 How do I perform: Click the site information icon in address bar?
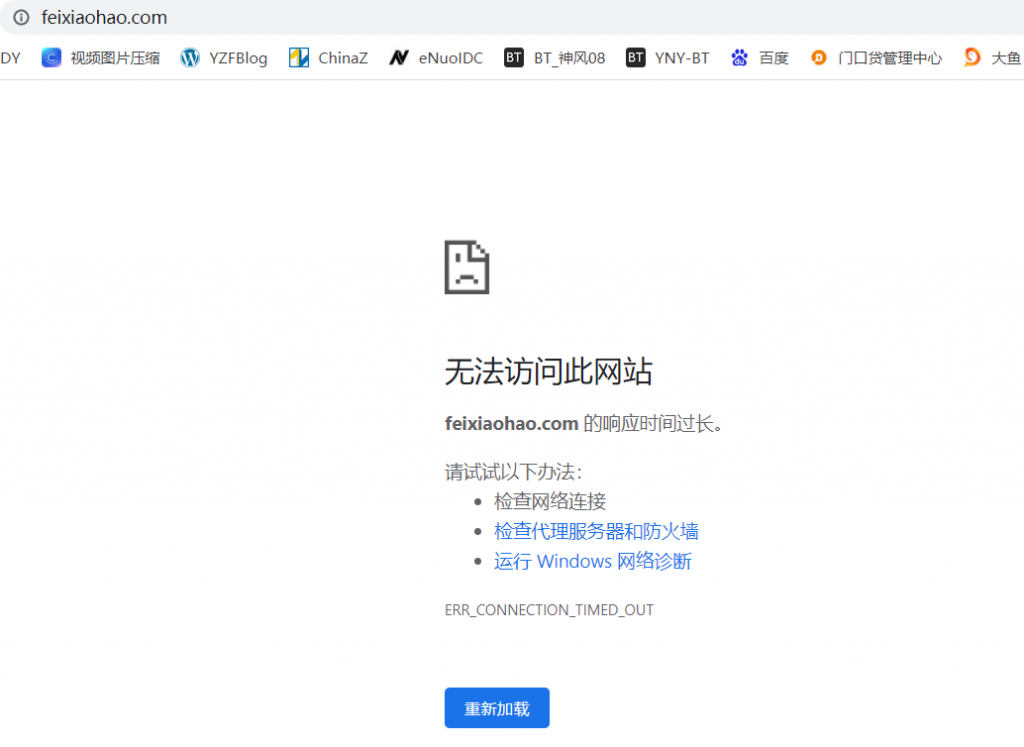click(21, 18)
